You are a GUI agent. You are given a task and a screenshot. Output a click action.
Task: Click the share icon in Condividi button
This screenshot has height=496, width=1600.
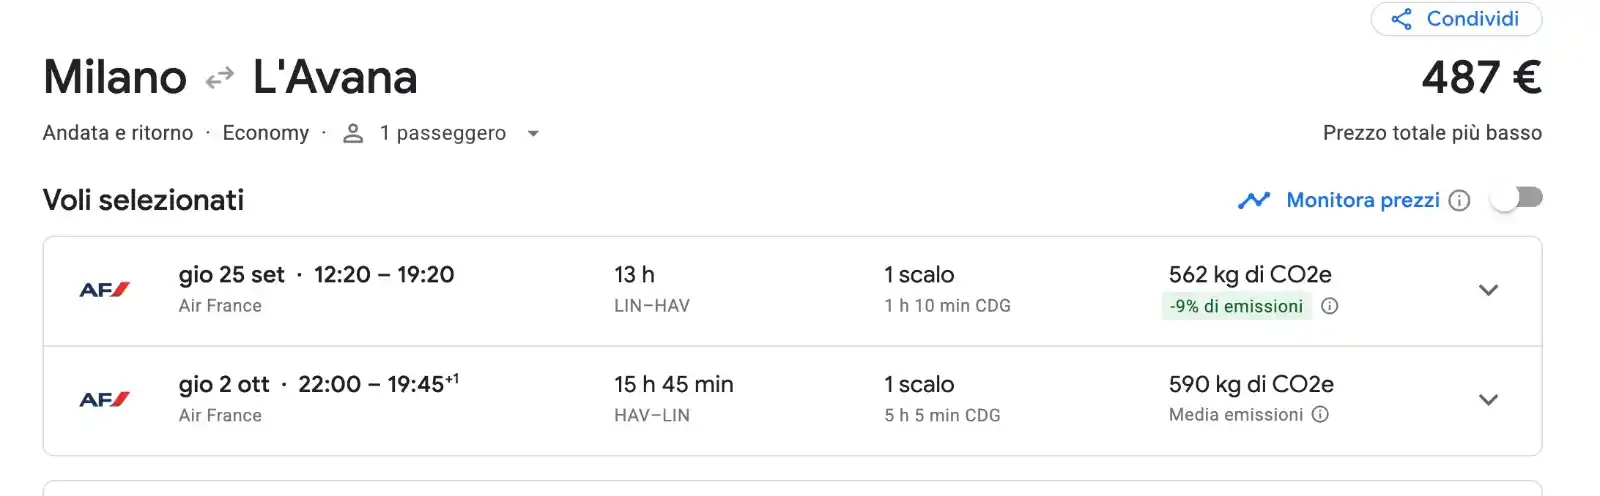pyautogui.click(x=1402, y=19)
